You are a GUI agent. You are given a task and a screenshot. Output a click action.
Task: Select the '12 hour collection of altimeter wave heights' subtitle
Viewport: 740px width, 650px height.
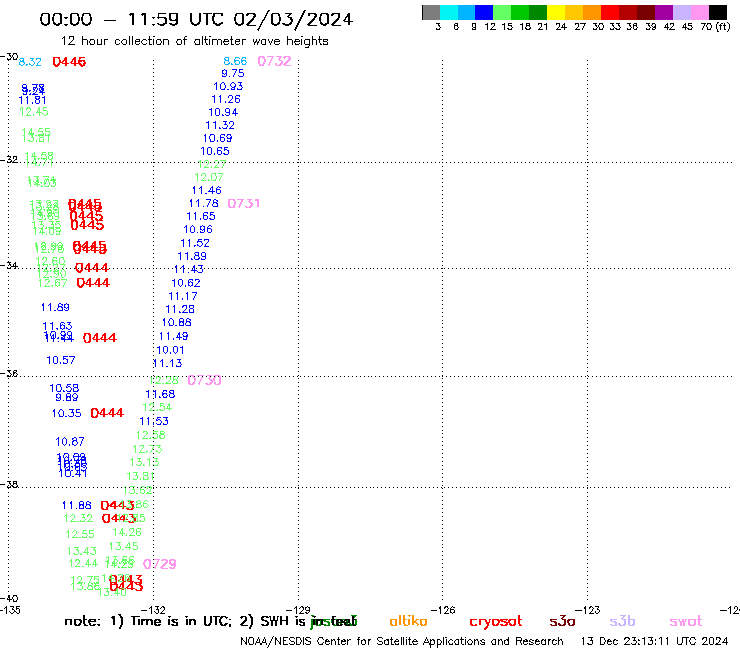[194, 41]
